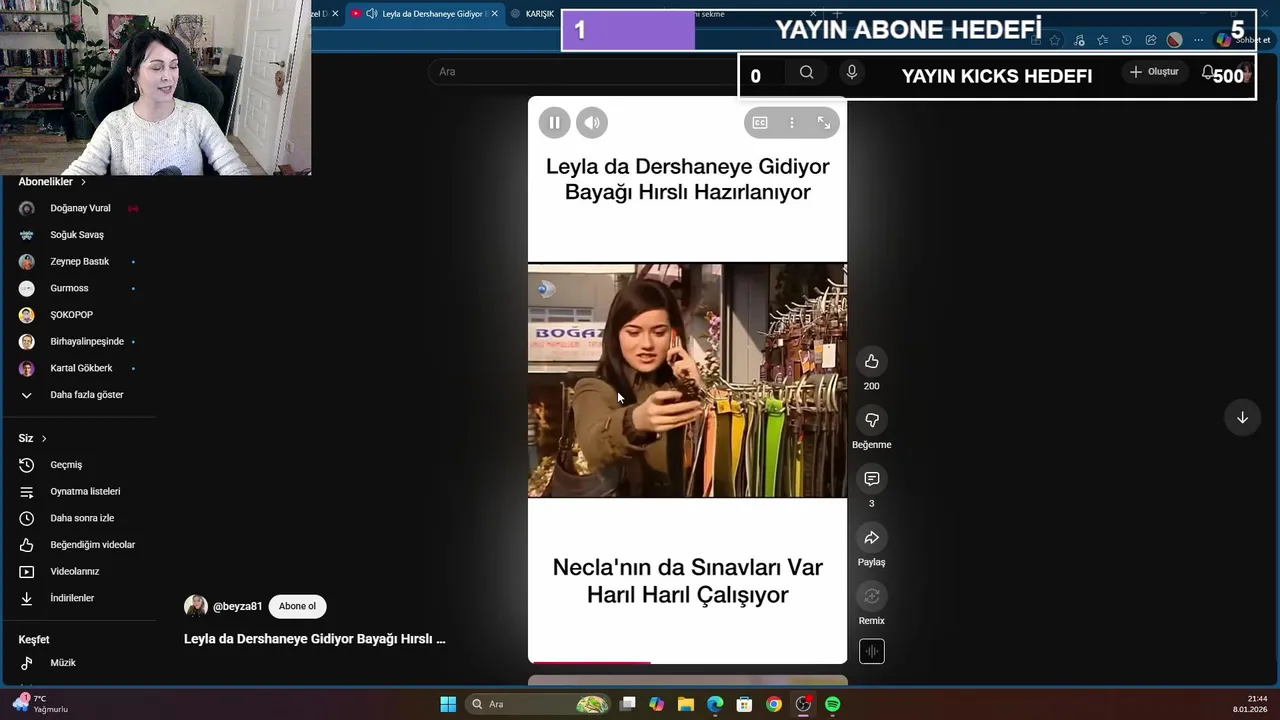Image resolution: width=1280 pixels, height=720 pixels.
Task: Open Beğendiğim videolar liked videos
Action: pos(92,545)
